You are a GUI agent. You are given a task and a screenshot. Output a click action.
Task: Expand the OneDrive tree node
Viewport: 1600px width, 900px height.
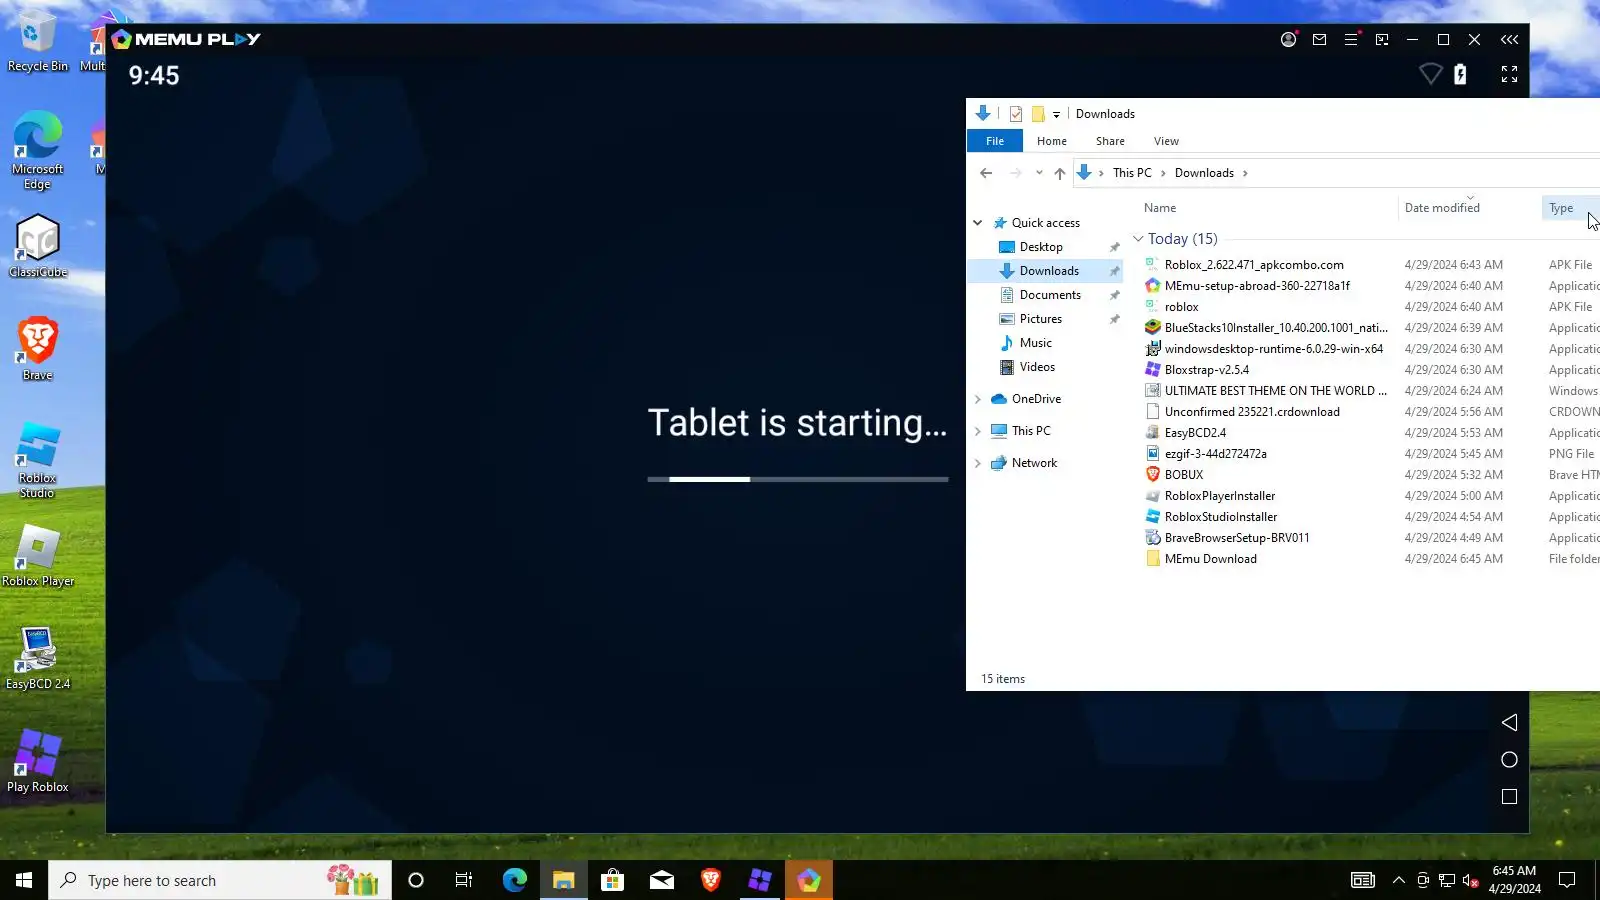point(978,399)
